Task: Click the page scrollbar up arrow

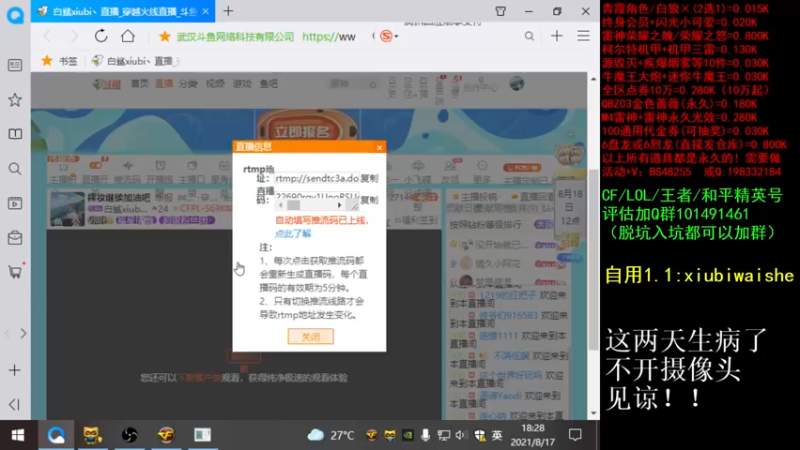Action: 593,79
